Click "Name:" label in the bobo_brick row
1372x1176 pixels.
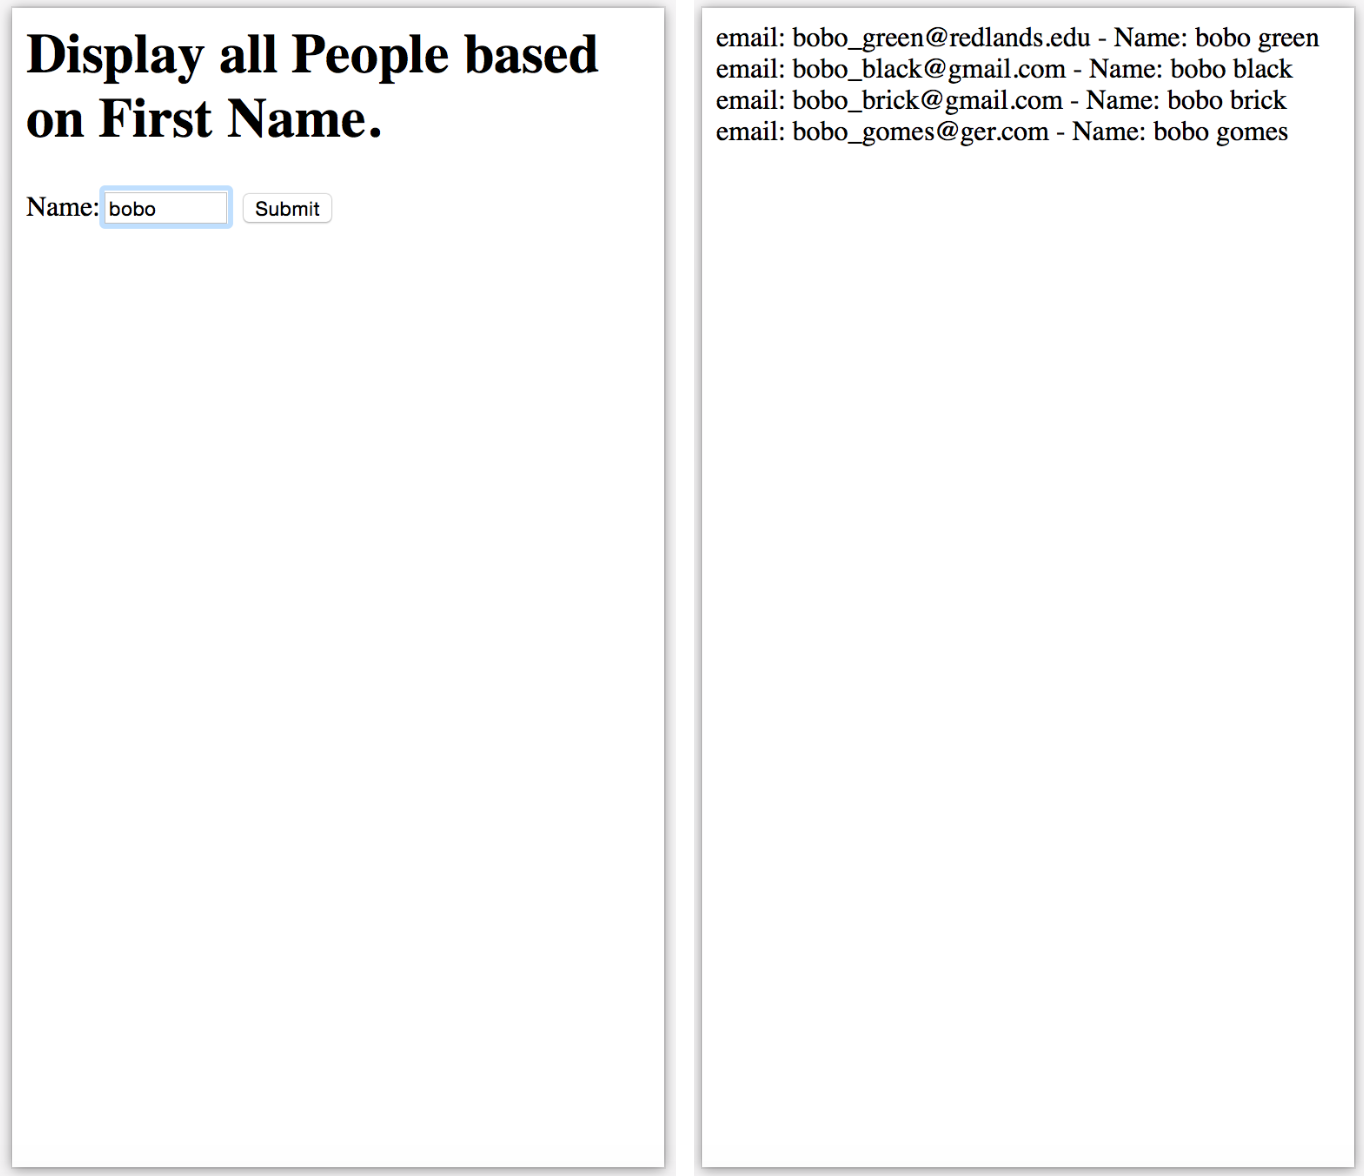pyautogui.click(x=1122, y=101)
